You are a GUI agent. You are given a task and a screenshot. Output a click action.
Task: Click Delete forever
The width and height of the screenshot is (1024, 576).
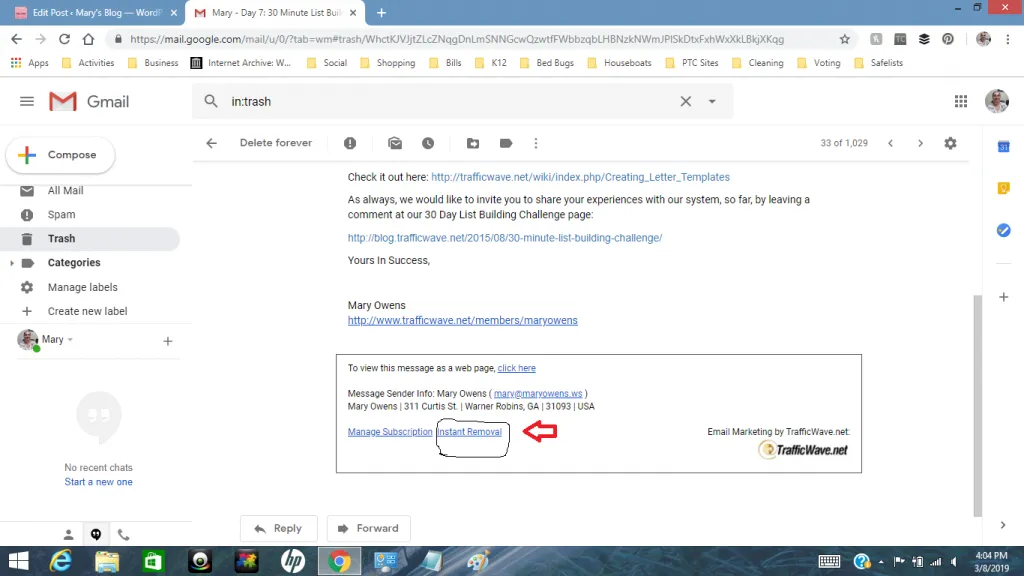click(x=276, y=143)
